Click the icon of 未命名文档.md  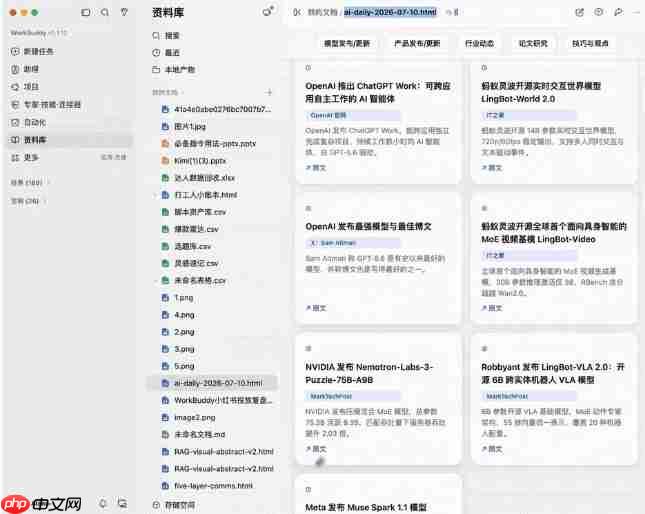point(165,435)
